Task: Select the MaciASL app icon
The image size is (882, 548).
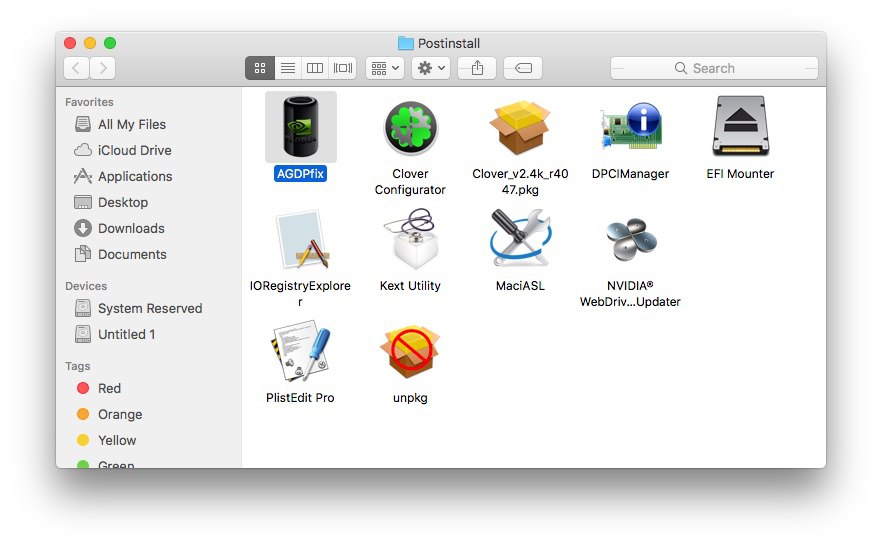Action: click(x=520, y=239)
